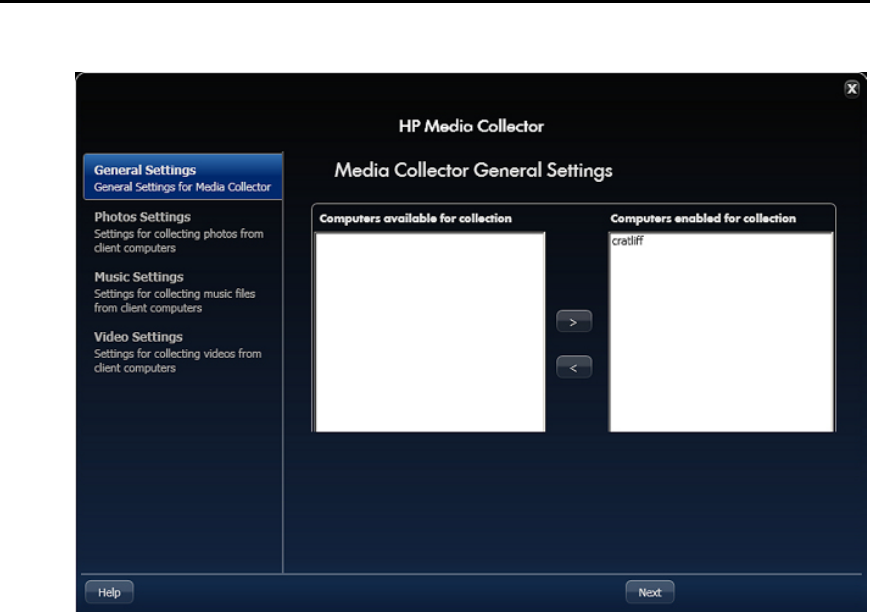
Task: Click the move left arrow button
Action: click(574, 367)
